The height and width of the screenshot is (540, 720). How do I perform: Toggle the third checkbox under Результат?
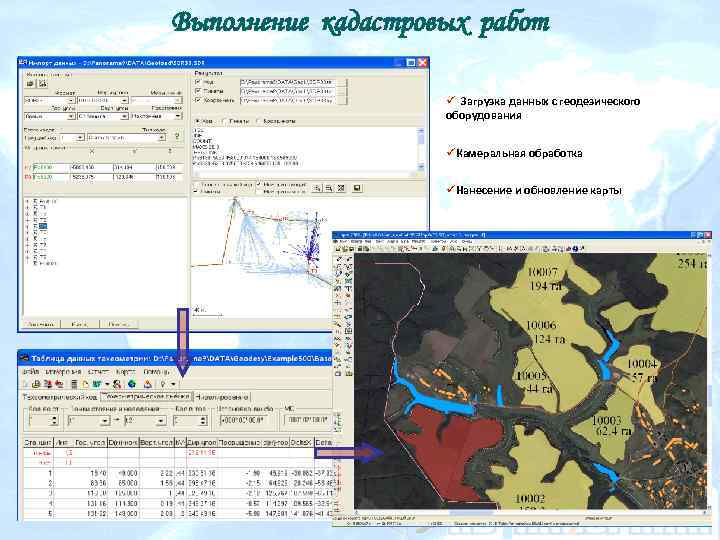198,100
